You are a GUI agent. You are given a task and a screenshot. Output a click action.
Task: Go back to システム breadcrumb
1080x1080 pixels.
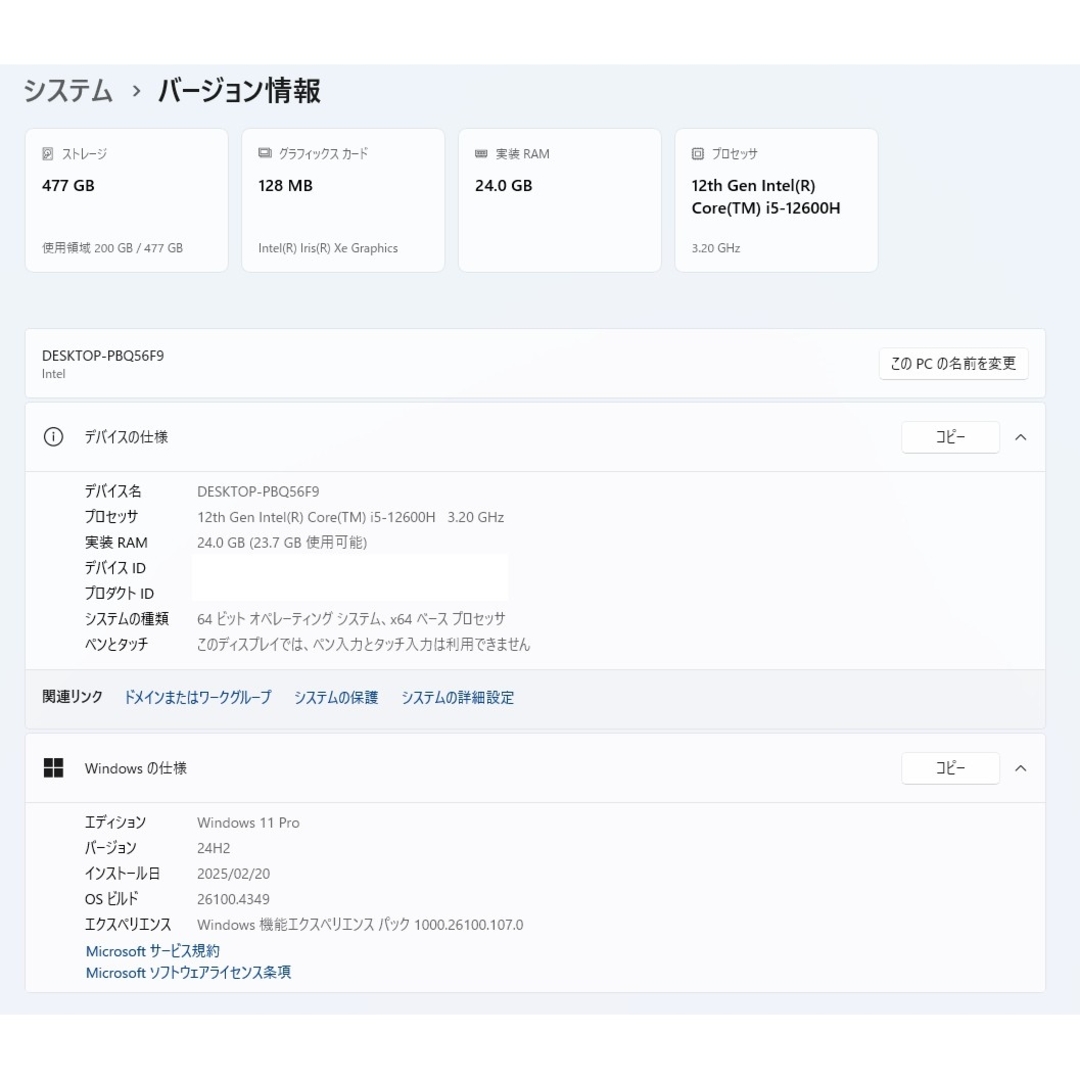point(68,91)
